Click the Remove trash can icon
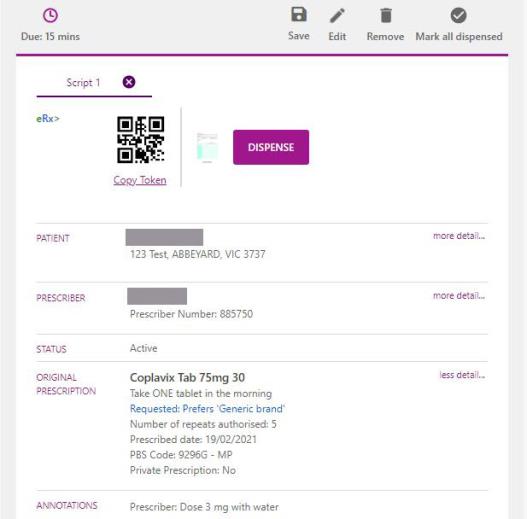Viewport: 527px width, 519px height. point(386,15)
